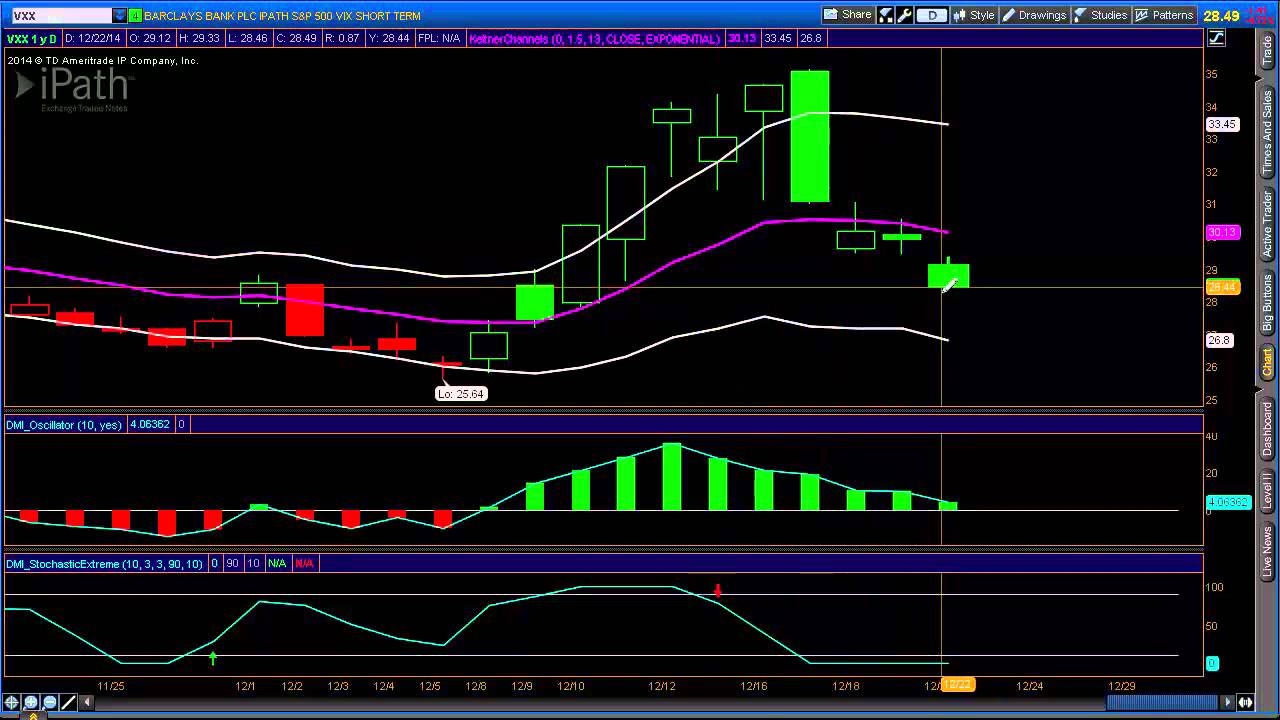This screenshot has width=1280, height=720.
Task: Open the Share menu
Action: click(x=847, y=15)
